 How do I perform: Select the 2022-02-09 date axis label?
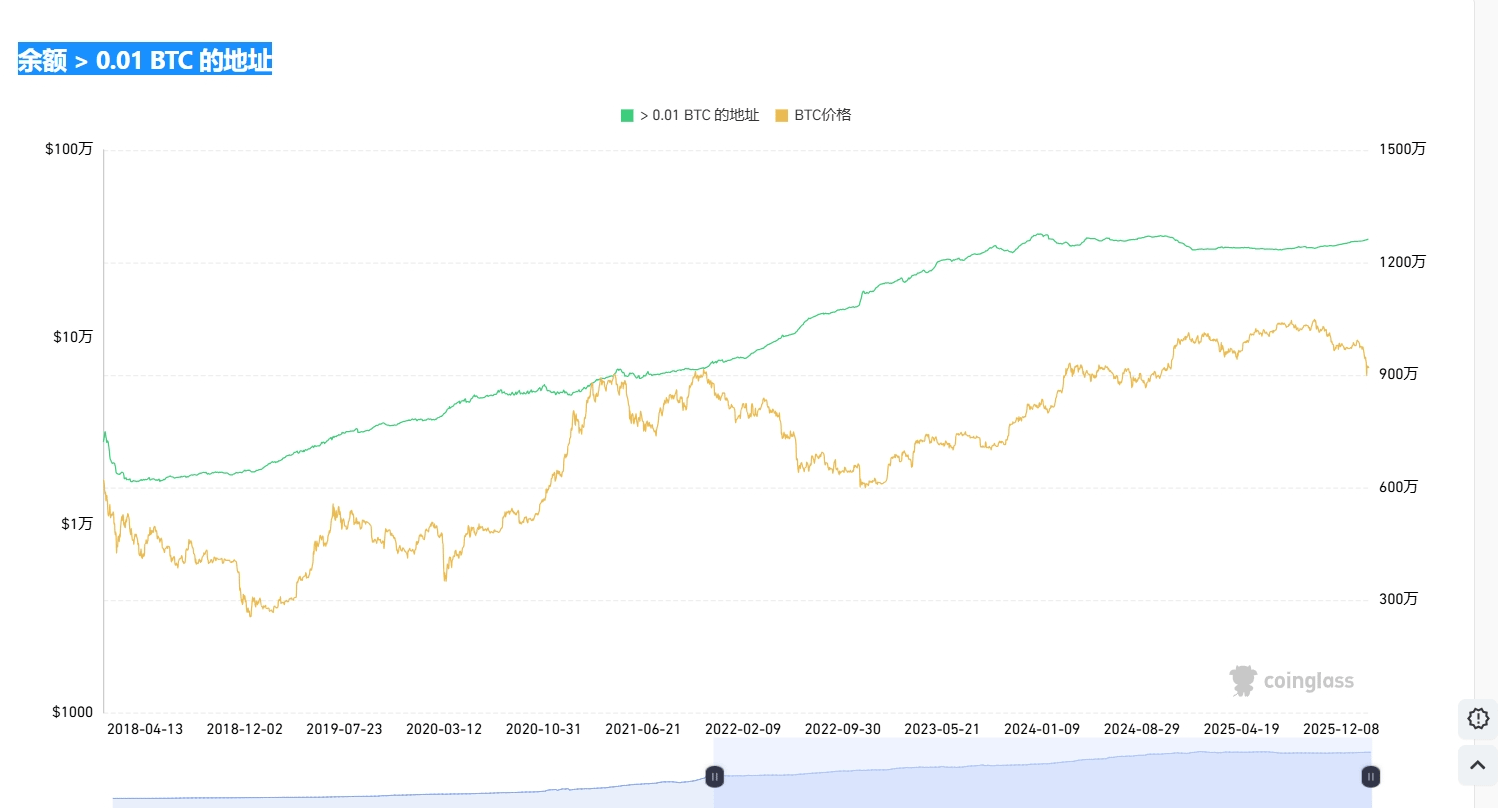tap(743, 729)
